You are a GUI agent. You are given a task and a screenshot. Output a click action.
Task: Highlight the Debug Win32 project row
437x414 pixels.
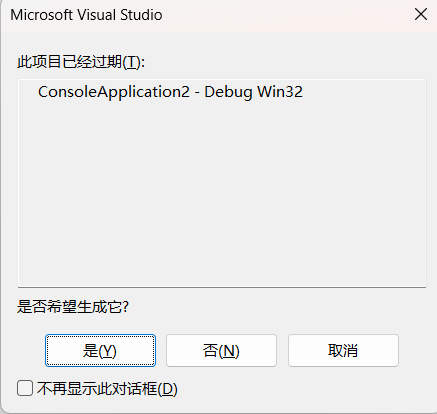[x=170, y=92]
